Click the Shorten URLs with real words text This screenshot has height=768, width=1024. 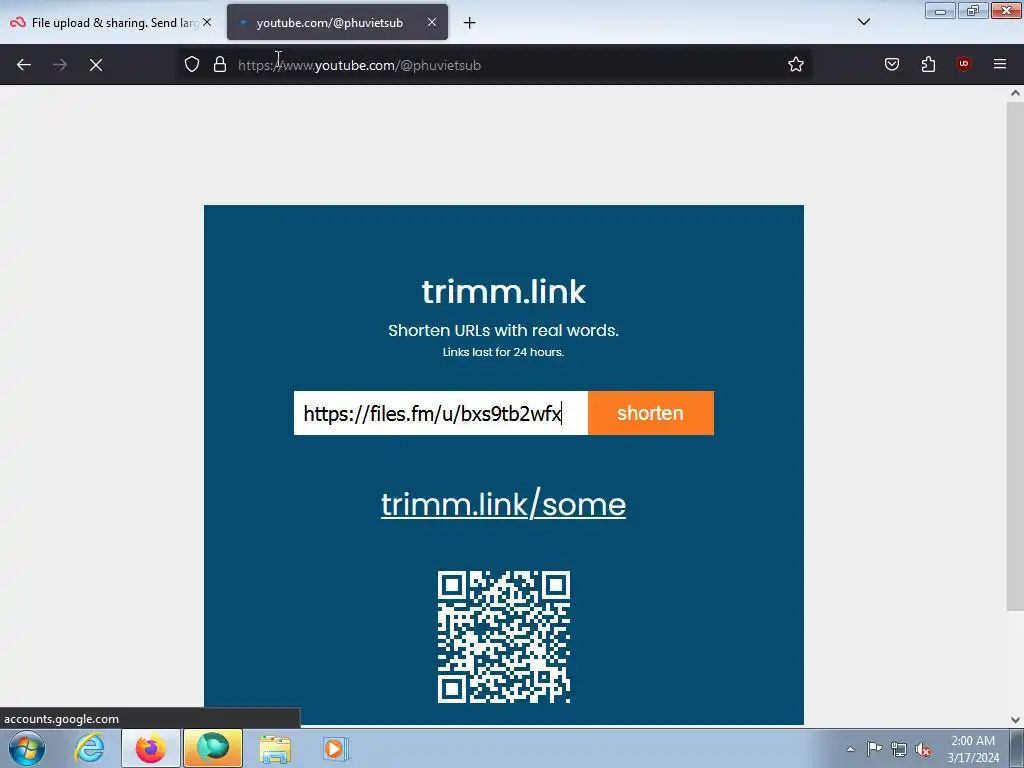click(x=504, y=330)
